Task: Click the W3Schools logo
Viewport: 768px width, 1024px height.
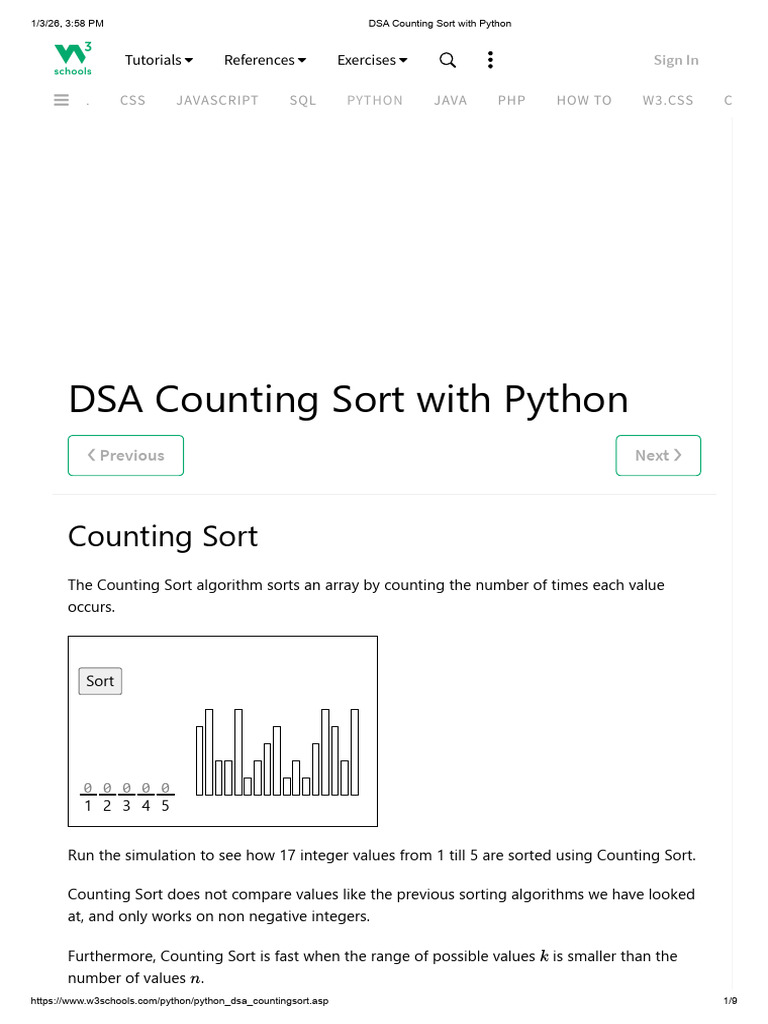Action: [72, 59]
